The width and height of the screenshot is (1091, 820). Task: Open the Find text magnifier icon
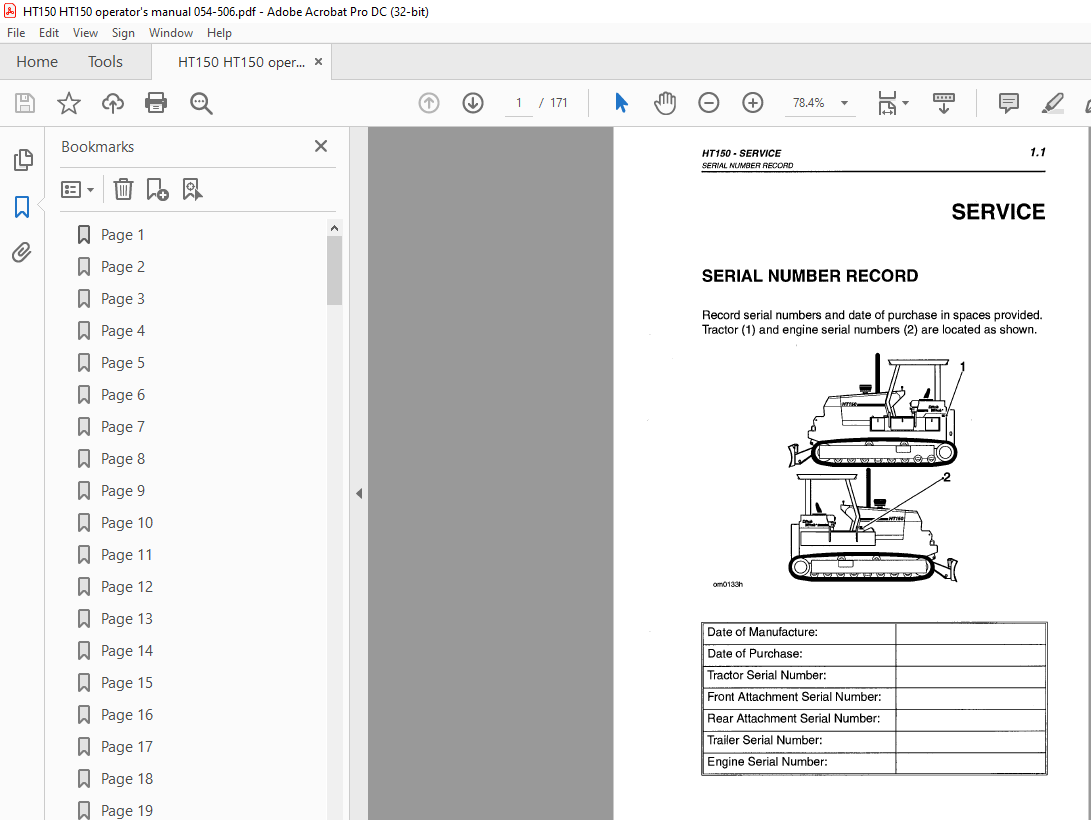201,103
